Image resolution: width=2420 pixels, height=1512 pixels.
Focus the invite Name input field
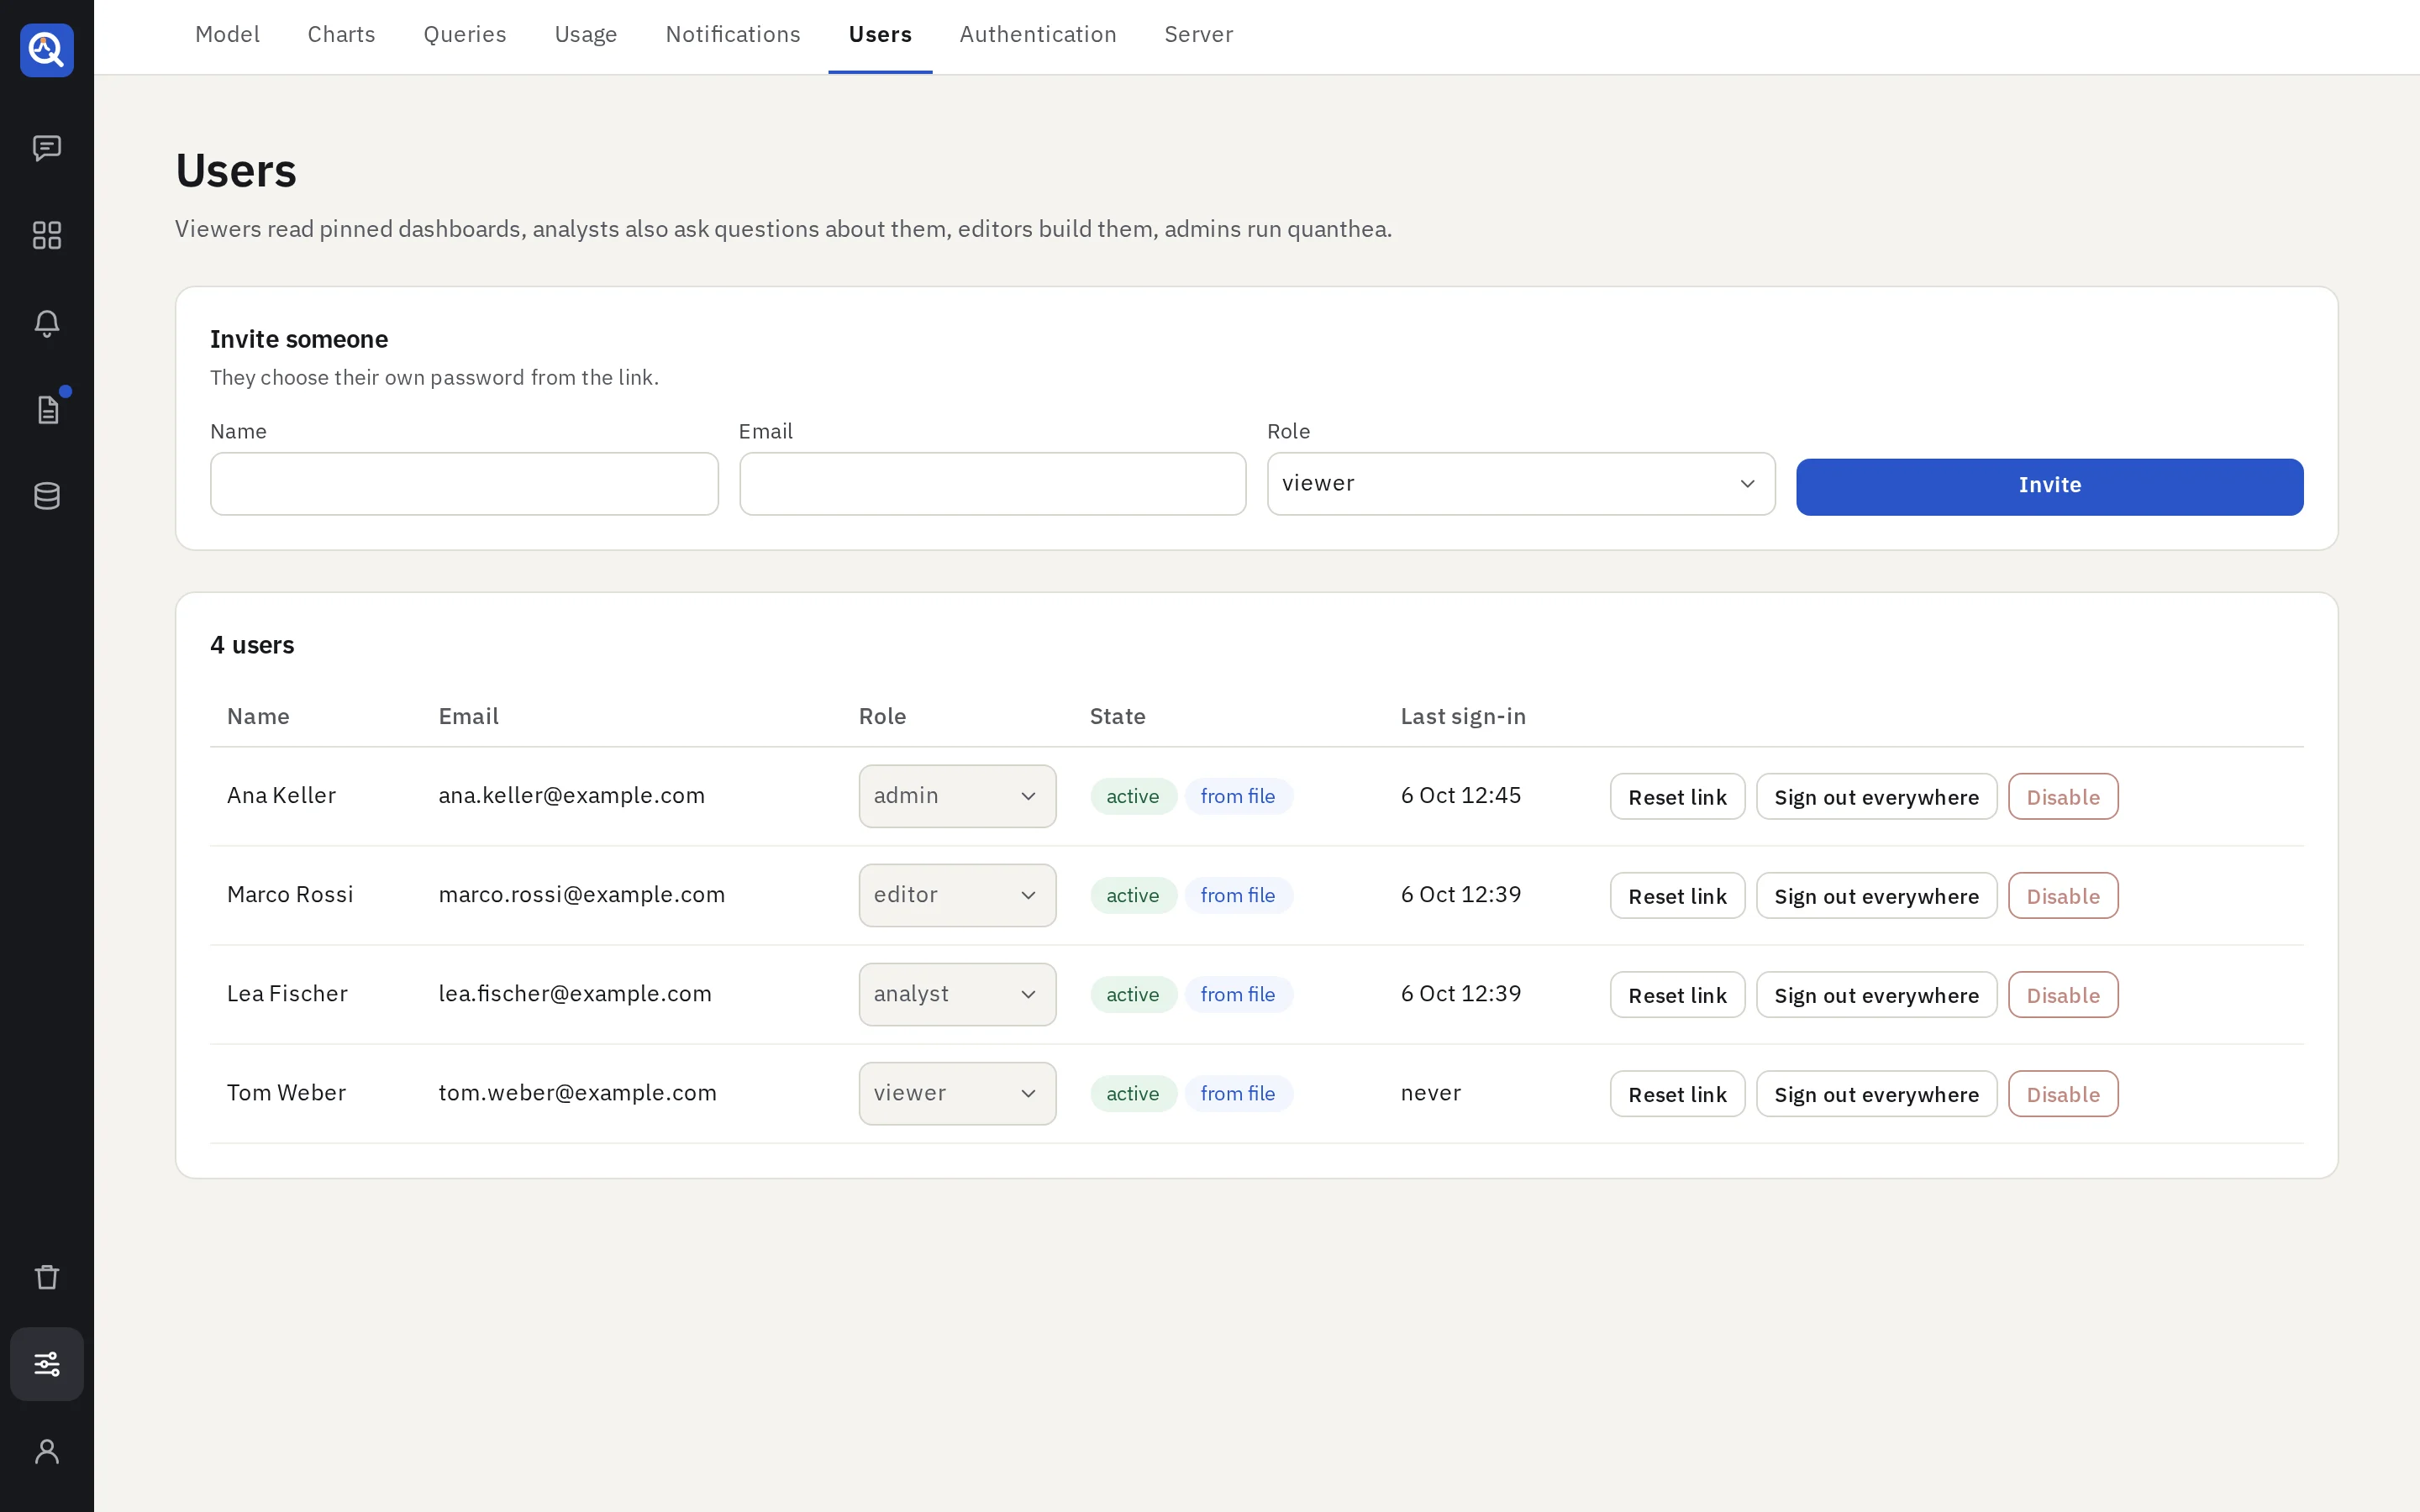click(464, 484)
